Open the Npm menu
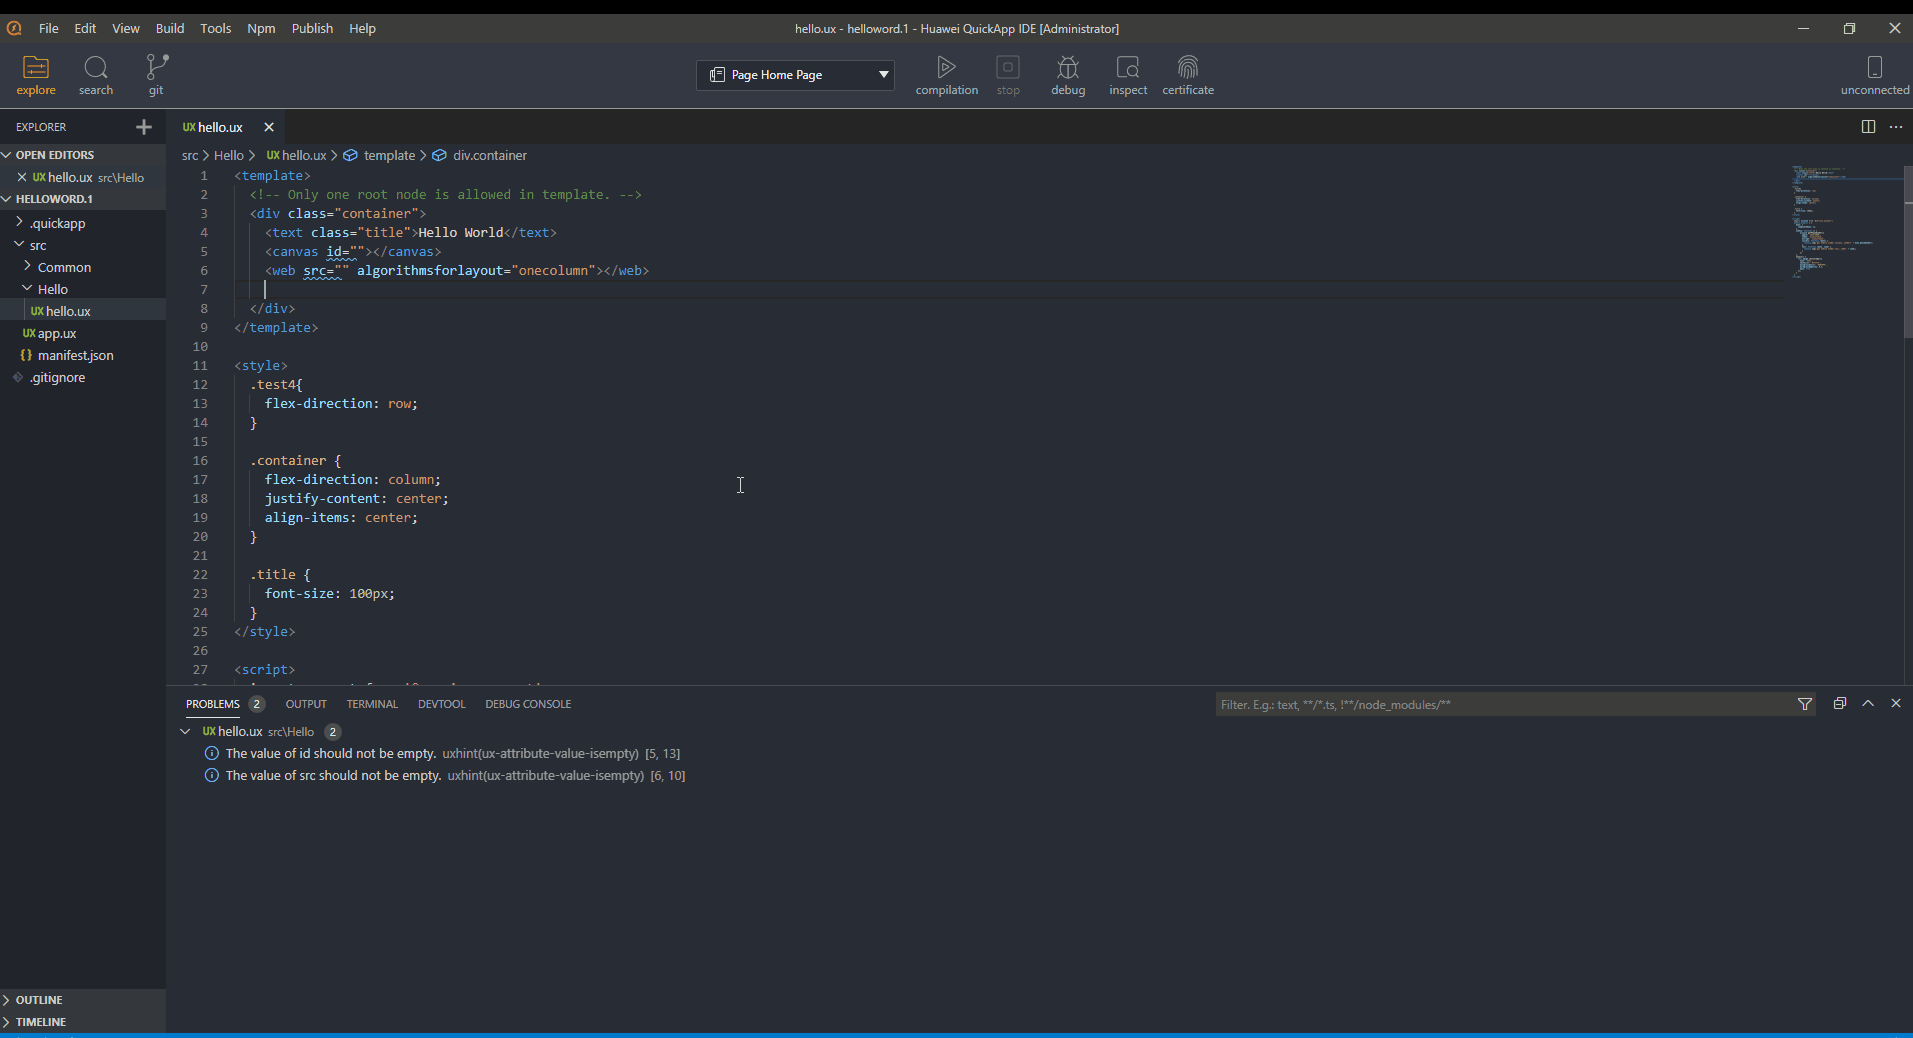 (x=261, y=28)
